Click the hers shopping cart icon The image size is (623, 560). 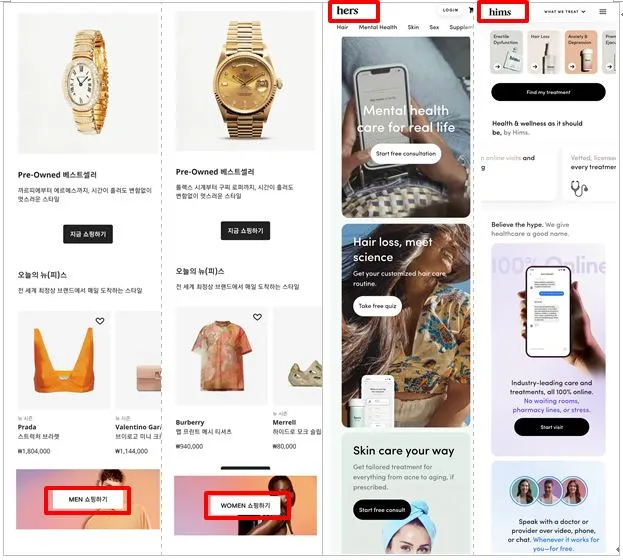point(471,10)
